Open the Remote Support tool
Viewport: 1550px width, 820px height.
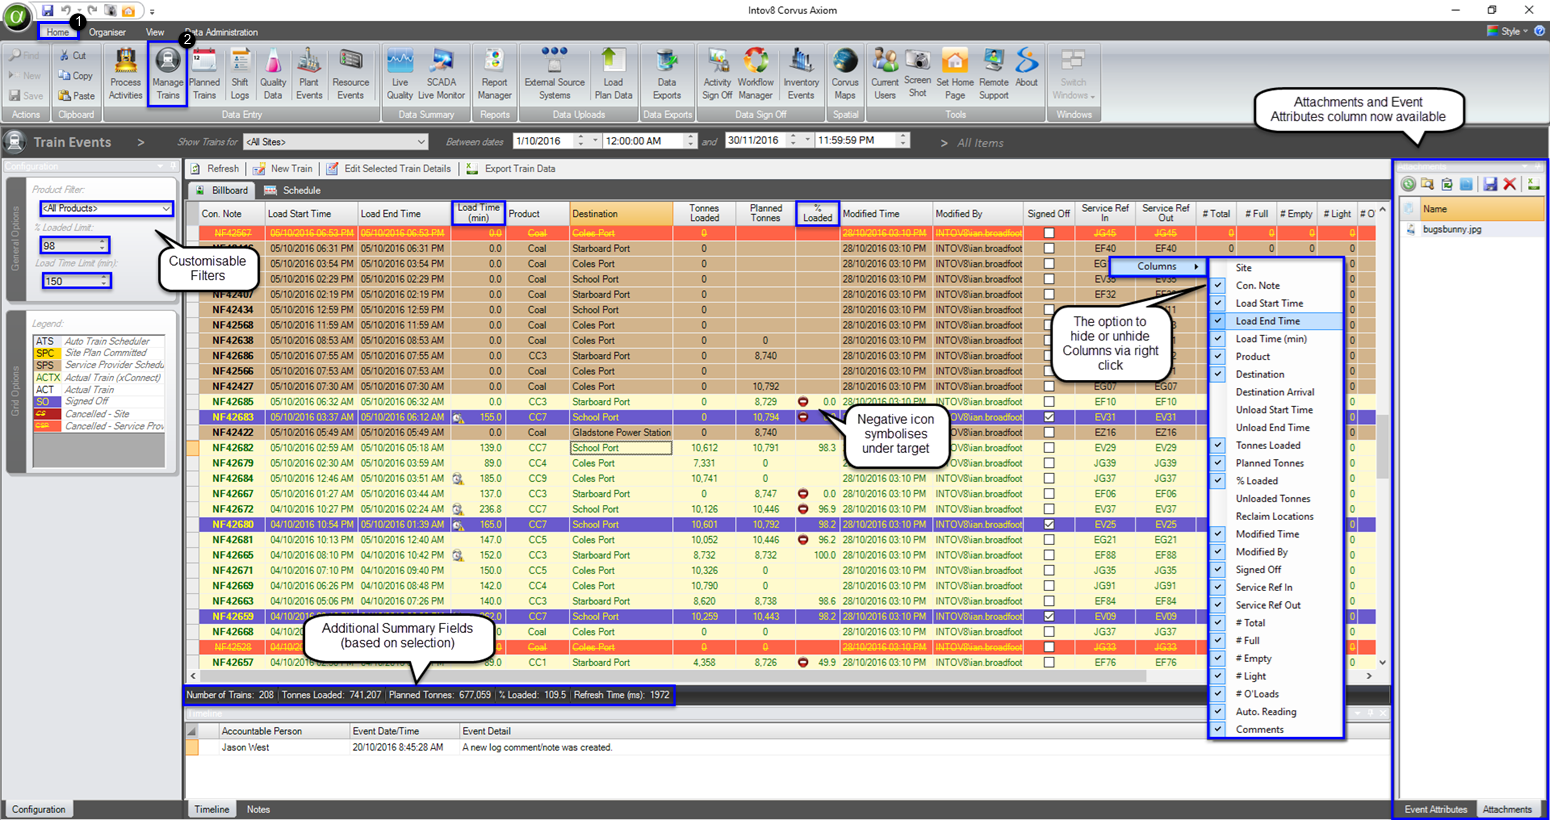click(x=993, y=75)
